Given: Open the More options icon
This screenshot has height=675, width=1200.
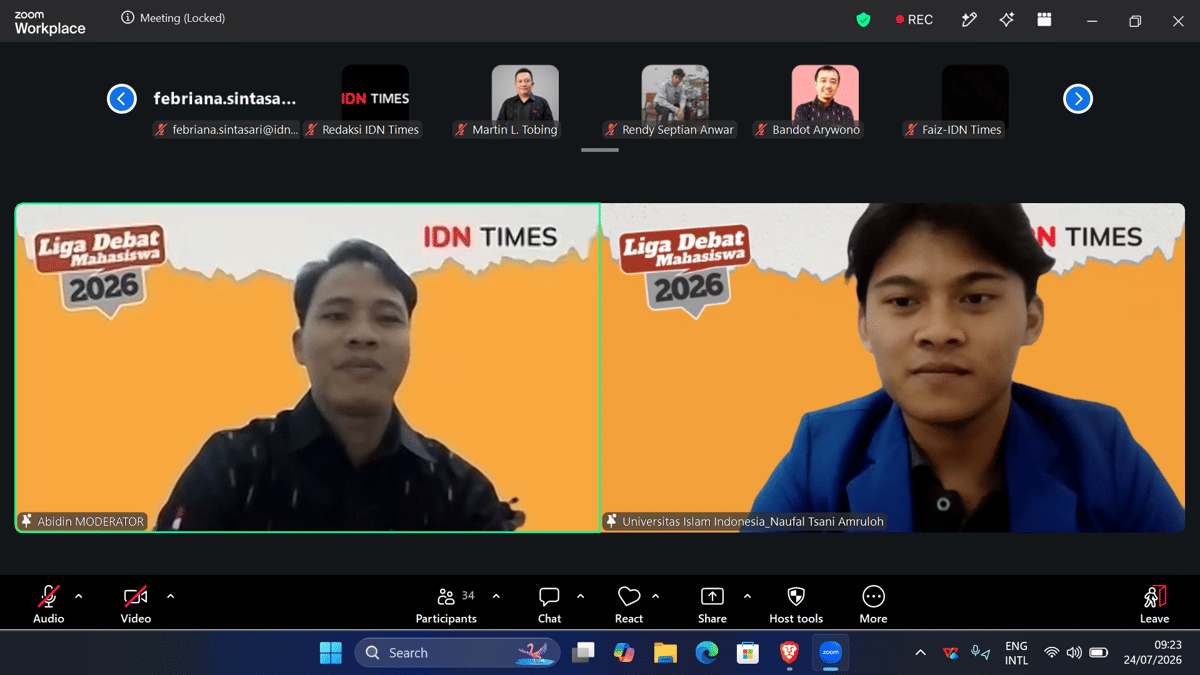Looking at the screenshot, I should click(x=873, y=596).
